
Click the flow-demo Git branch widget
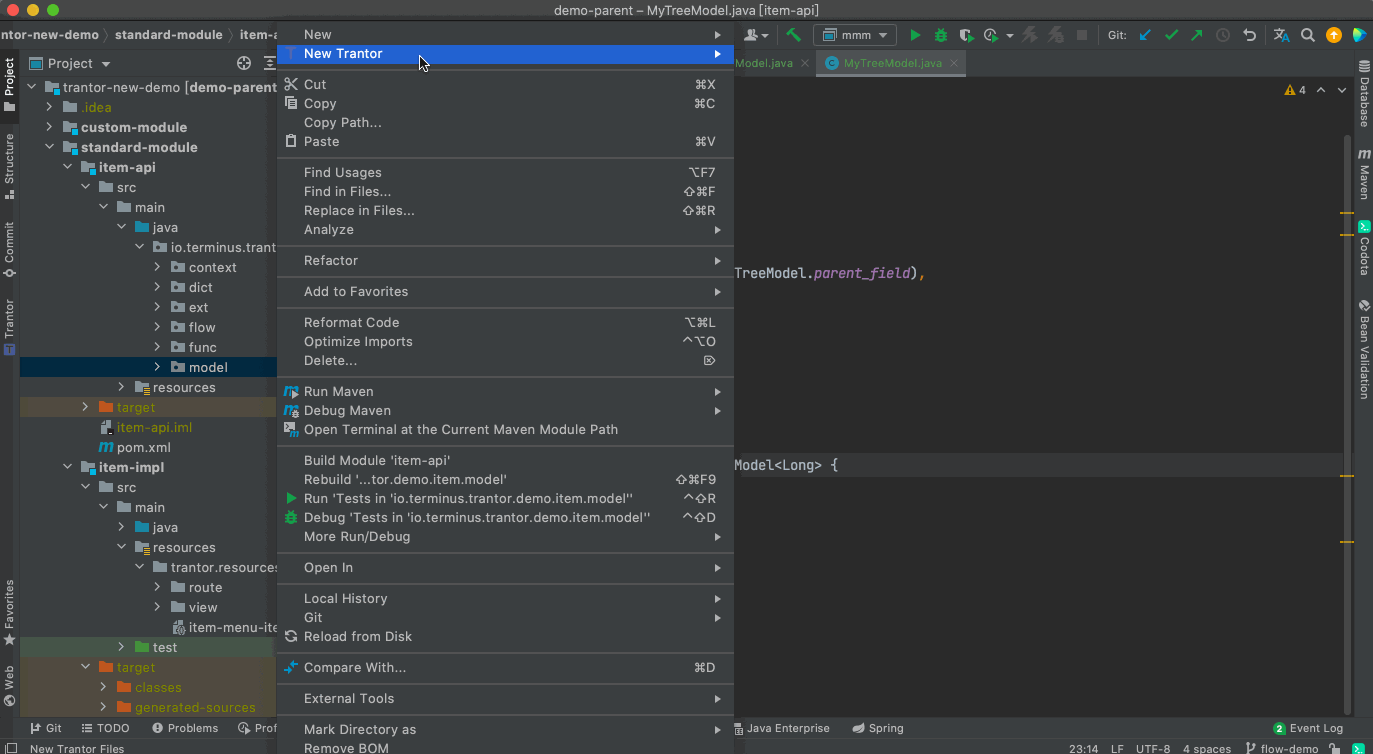(x=1289, y=748)
